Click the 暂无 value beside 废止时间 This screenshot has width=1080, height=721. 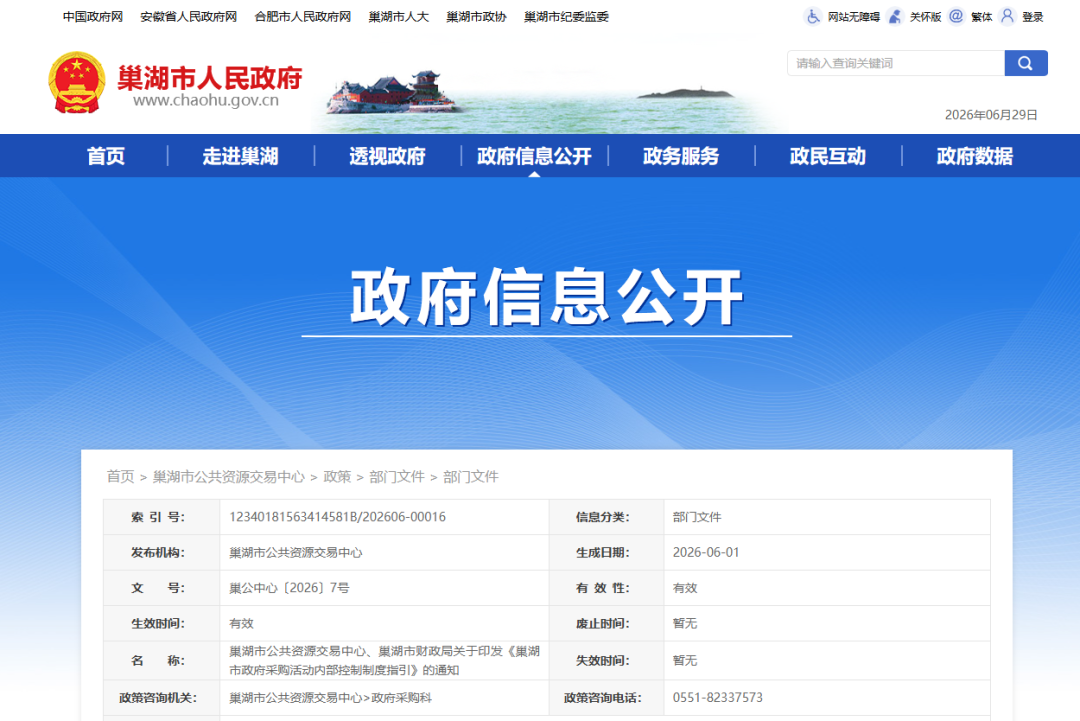coord(685,624)
